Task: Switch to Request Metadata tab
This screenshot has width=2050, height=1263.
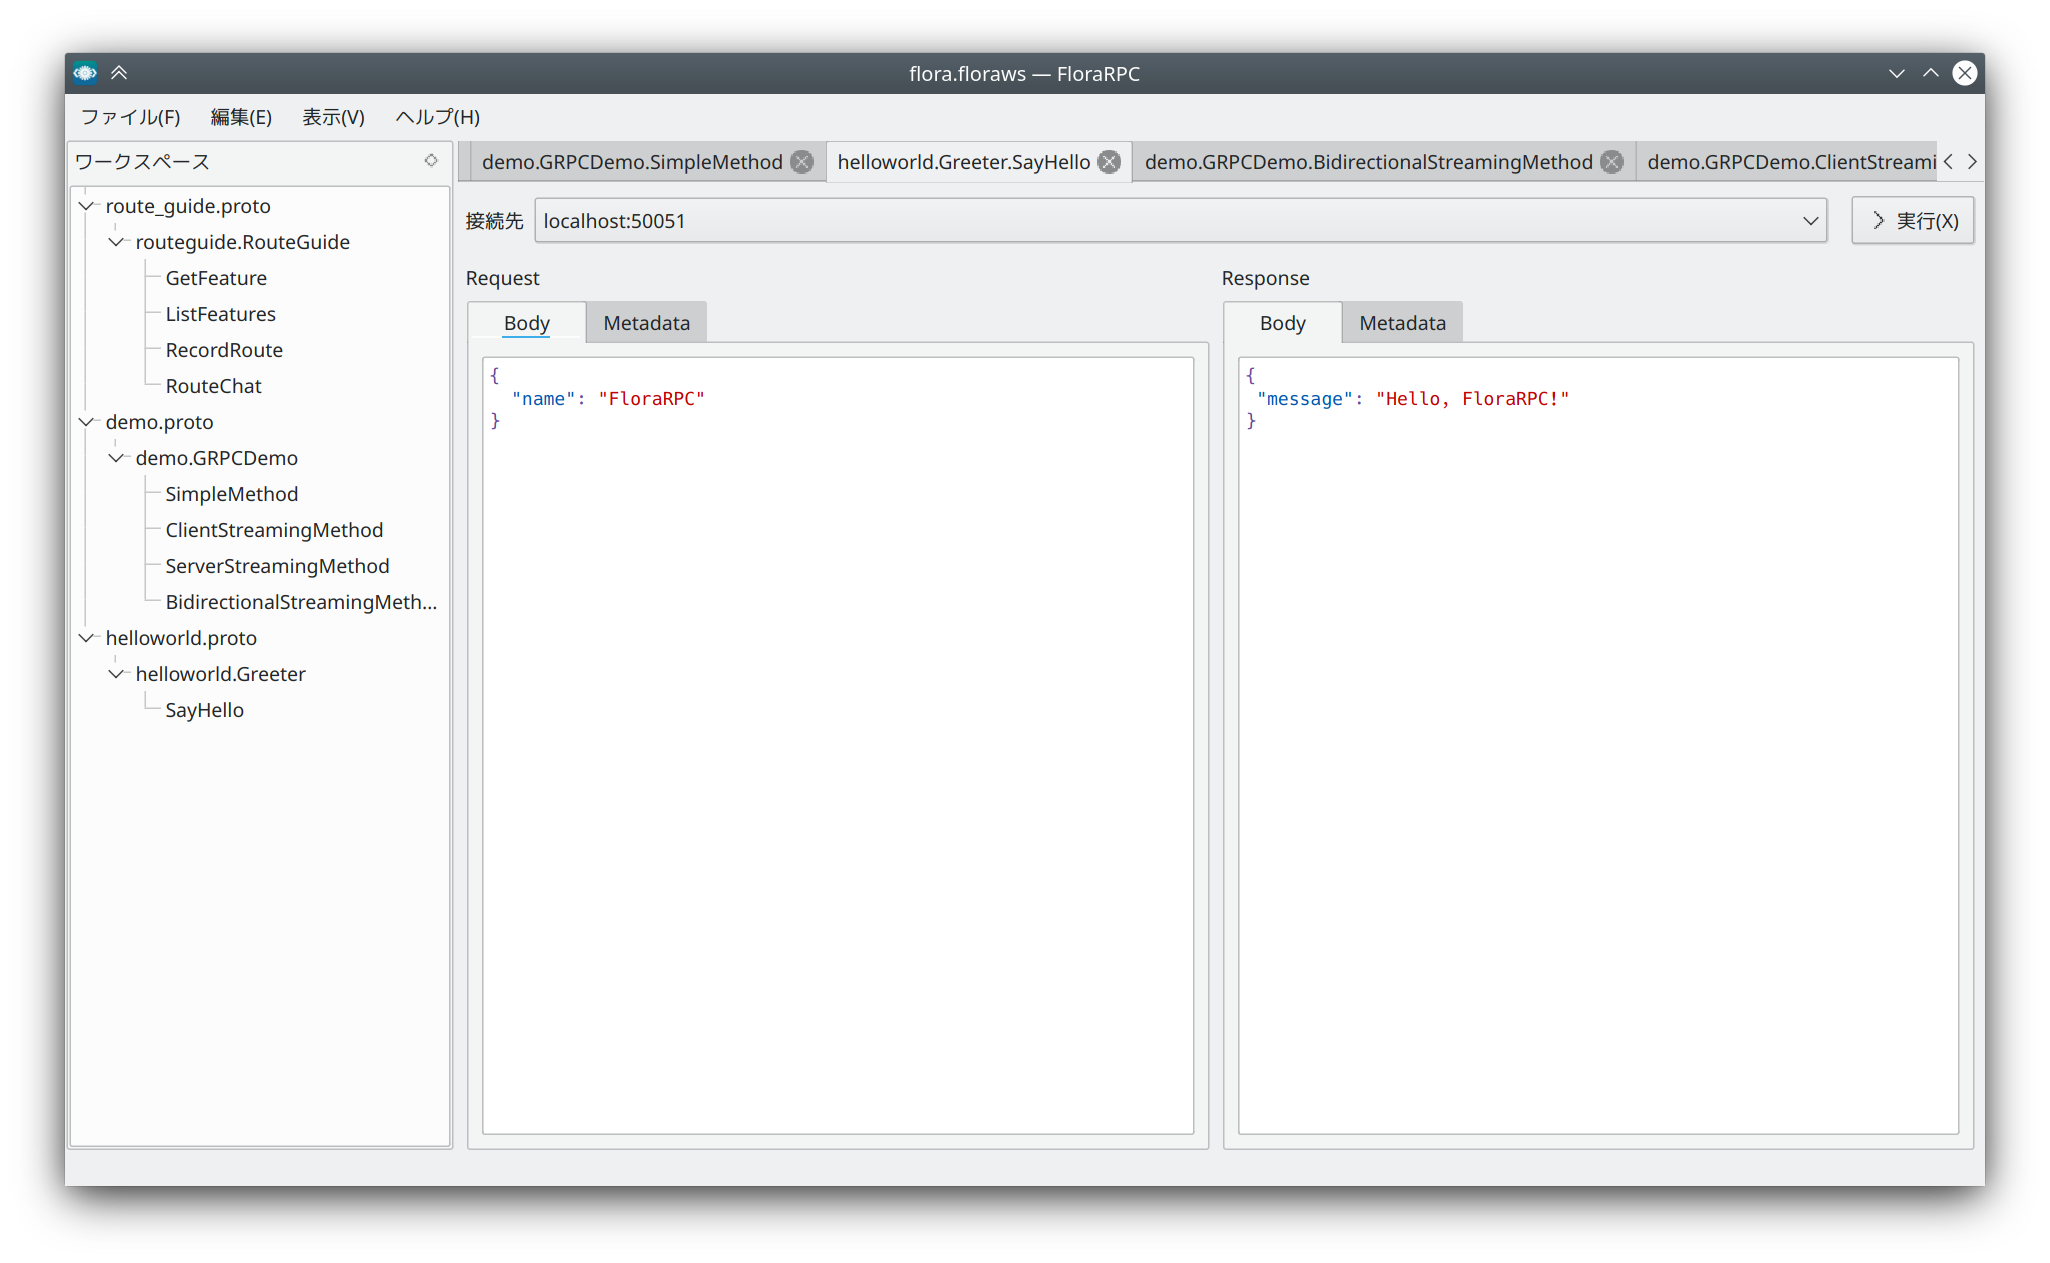Action: coord(646,323)
